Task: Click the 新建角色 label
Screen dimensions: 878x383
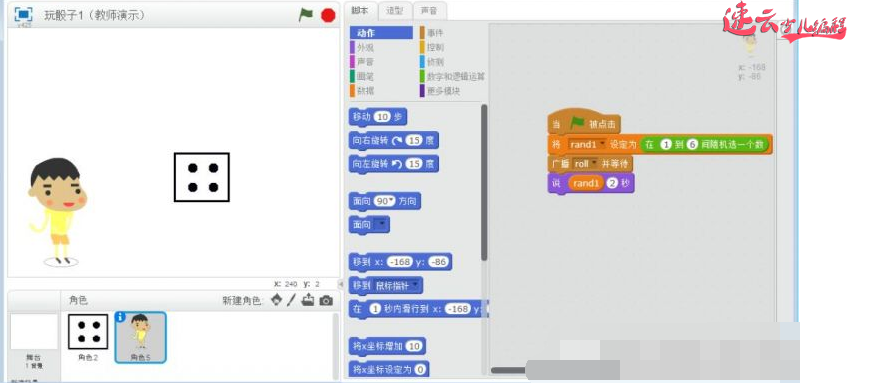Action: pos(242,301)
